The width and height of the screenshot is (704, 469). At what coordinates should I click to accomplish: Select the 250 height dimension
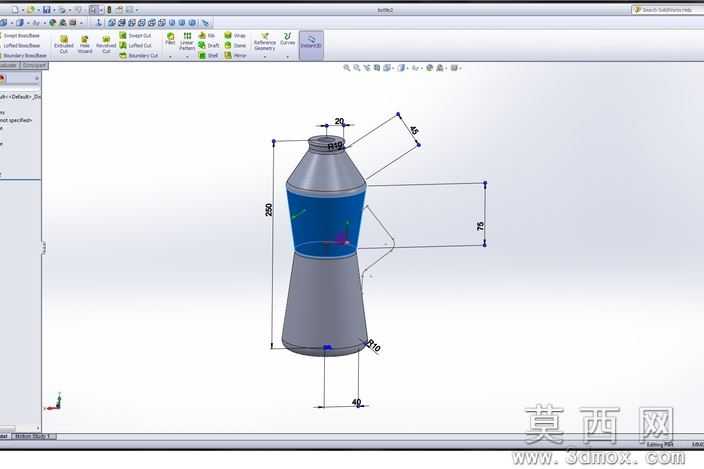click(x=268, y=210)
